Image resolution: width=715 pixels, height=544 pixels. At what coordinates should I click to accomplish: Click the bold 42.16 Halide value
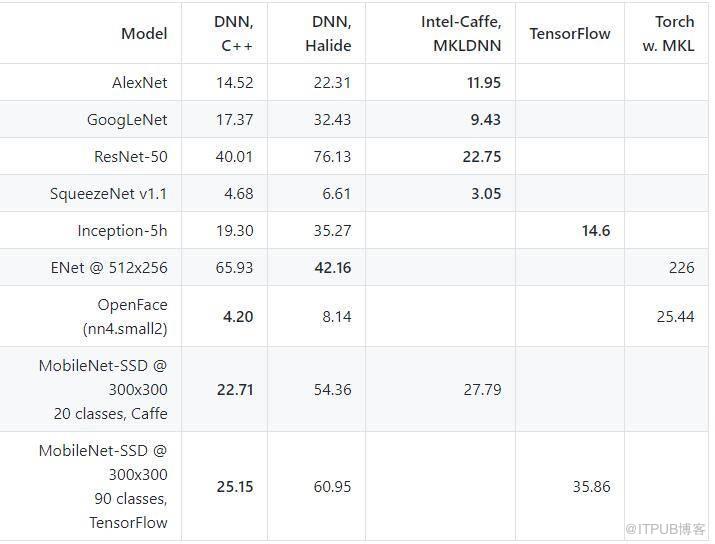coord(333,267)
